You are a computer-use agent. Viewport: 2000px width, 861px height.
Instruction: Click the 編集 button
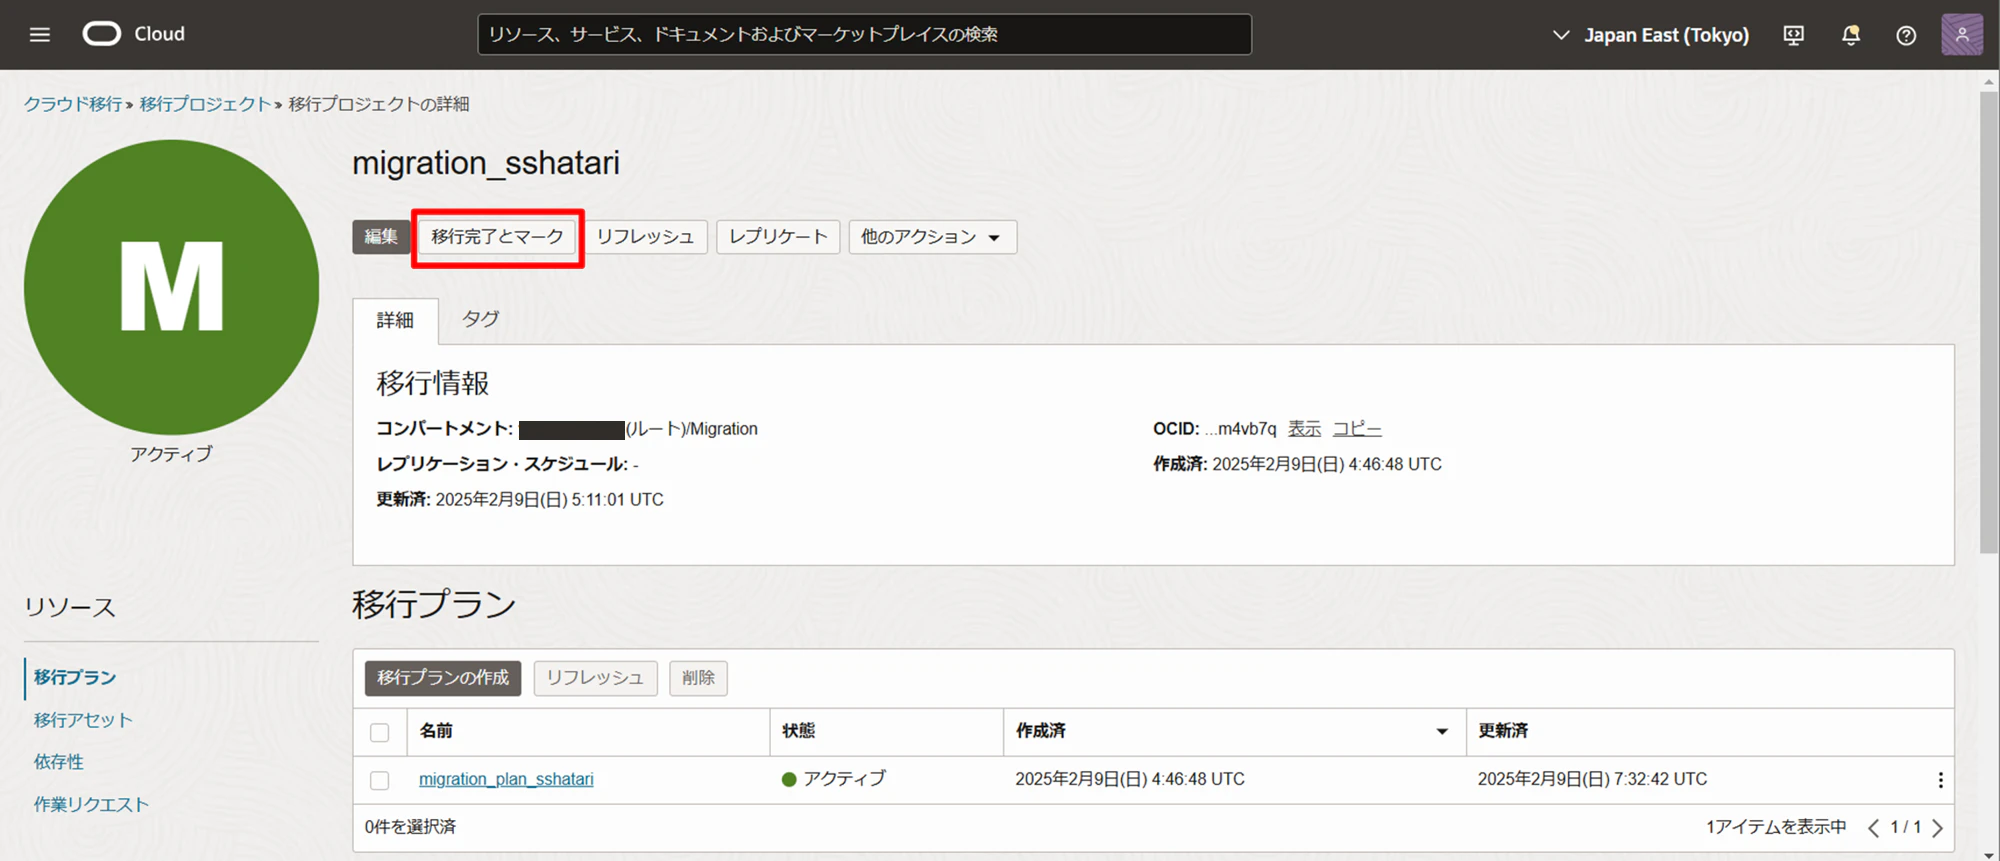381,237
